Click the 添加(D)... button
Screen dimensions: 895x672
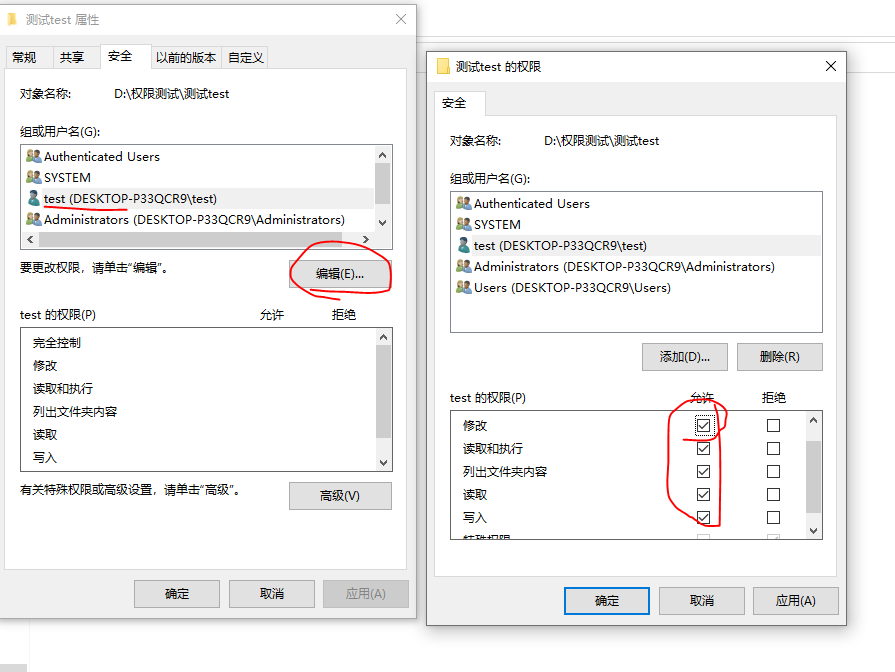click(x=684, y=357)
